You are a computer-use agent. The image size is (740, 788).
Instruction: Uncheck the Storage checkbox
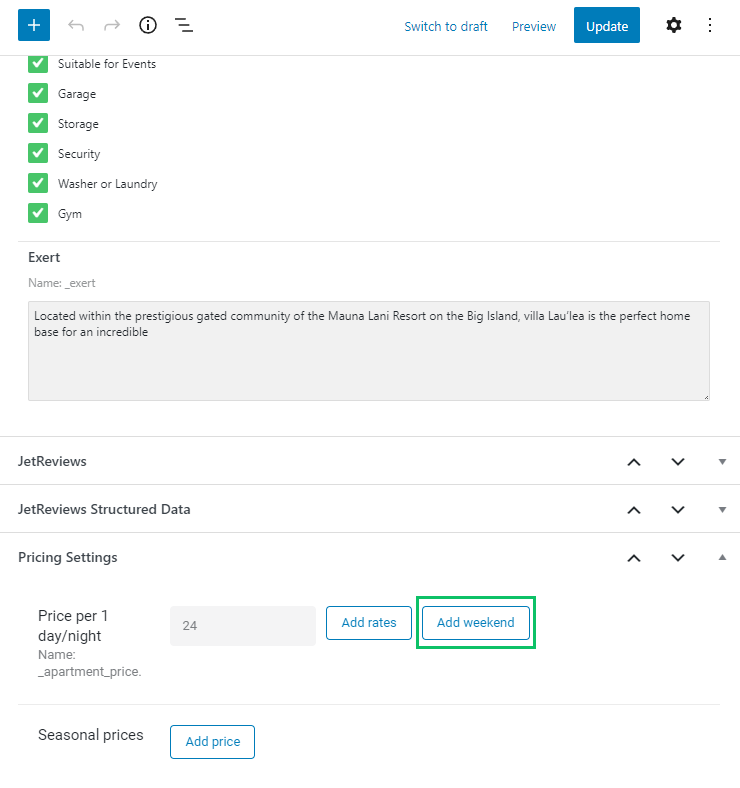point(38,124)
